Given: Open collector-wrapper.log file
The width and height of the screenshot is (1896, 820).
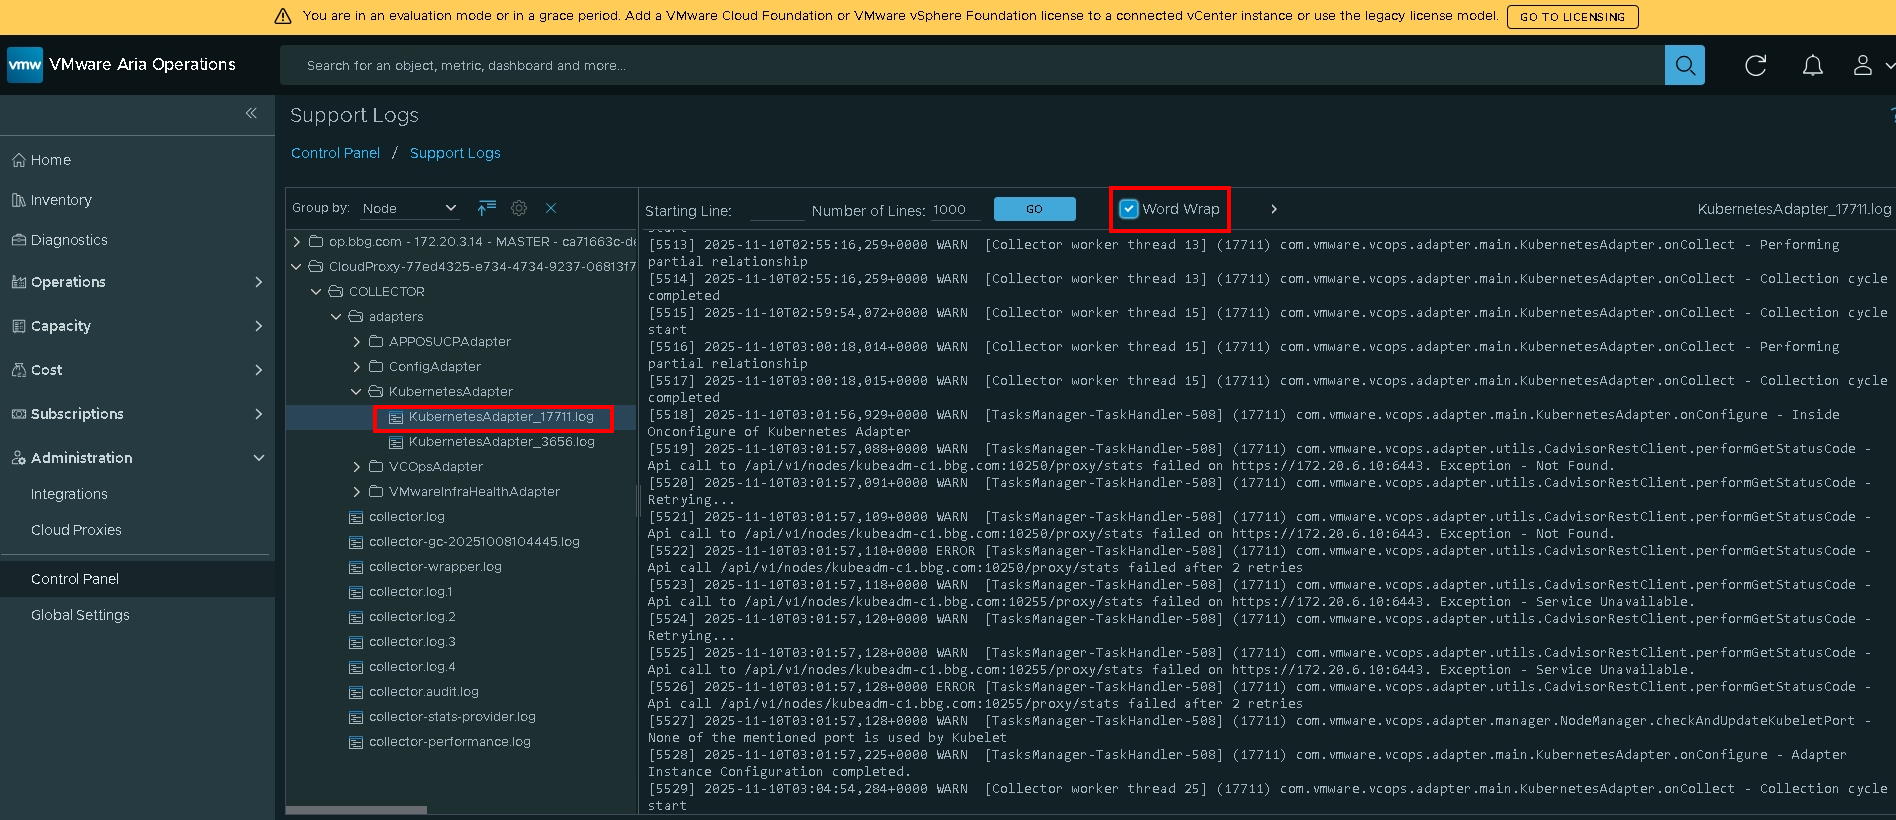Looking at the screenshot, I should [x=435, y=567].
